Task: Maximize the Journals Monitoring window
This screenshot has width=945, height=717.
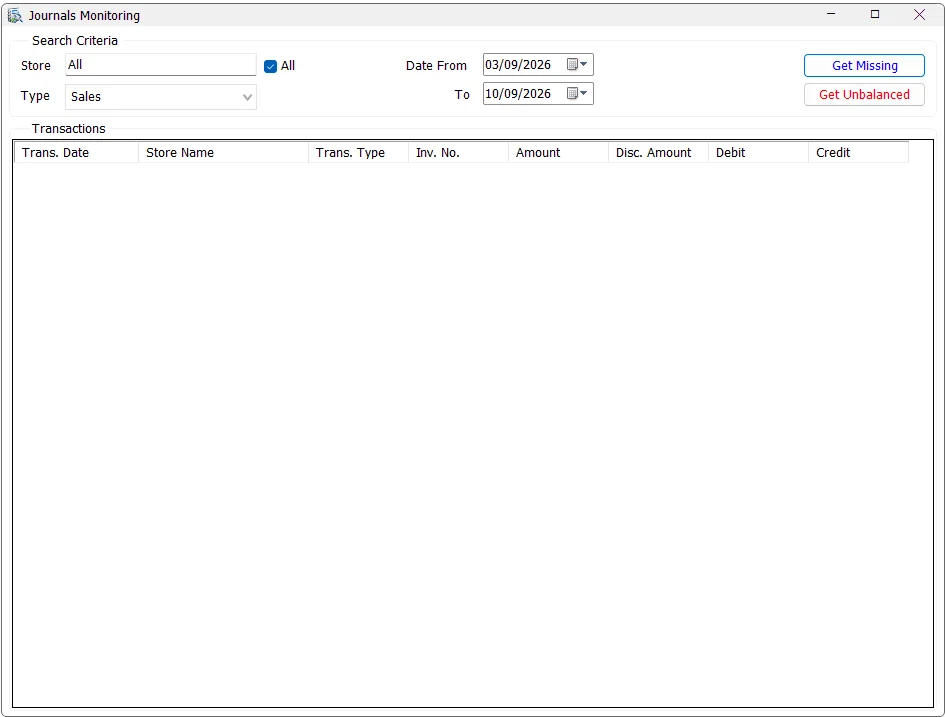Action: (875, 14)
